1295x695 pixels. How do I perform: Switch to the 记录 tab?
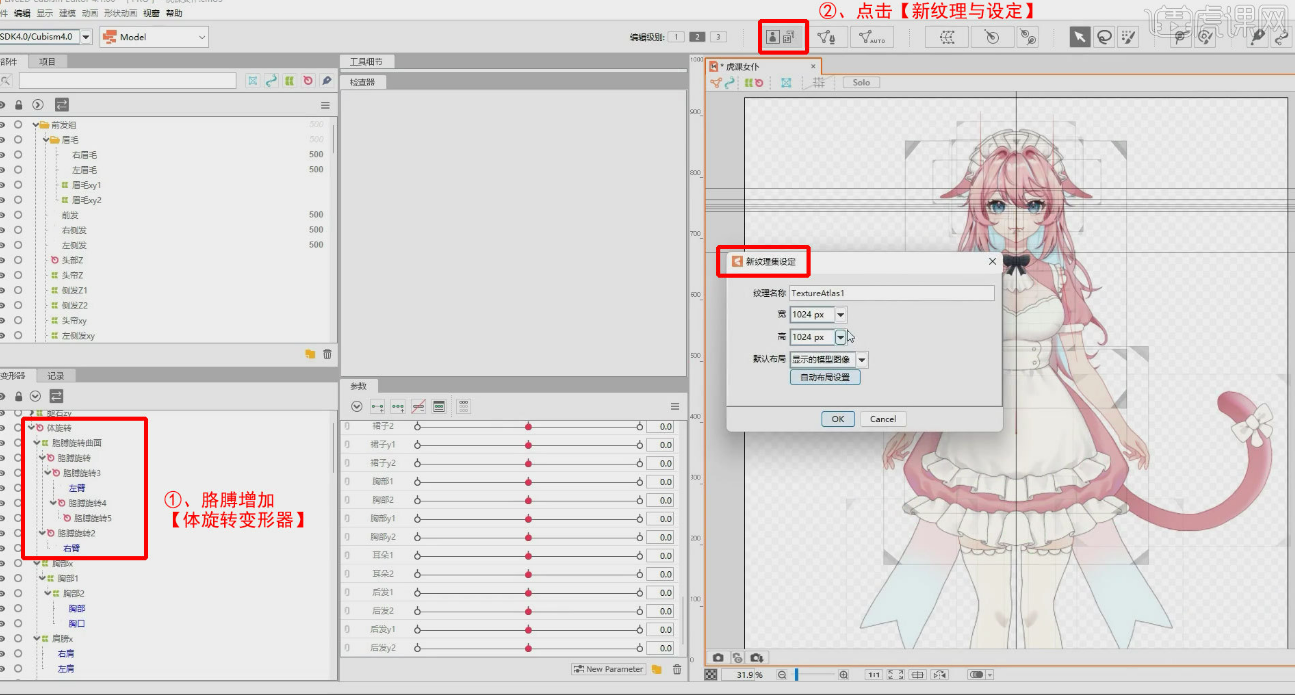[x=56, y=376]
